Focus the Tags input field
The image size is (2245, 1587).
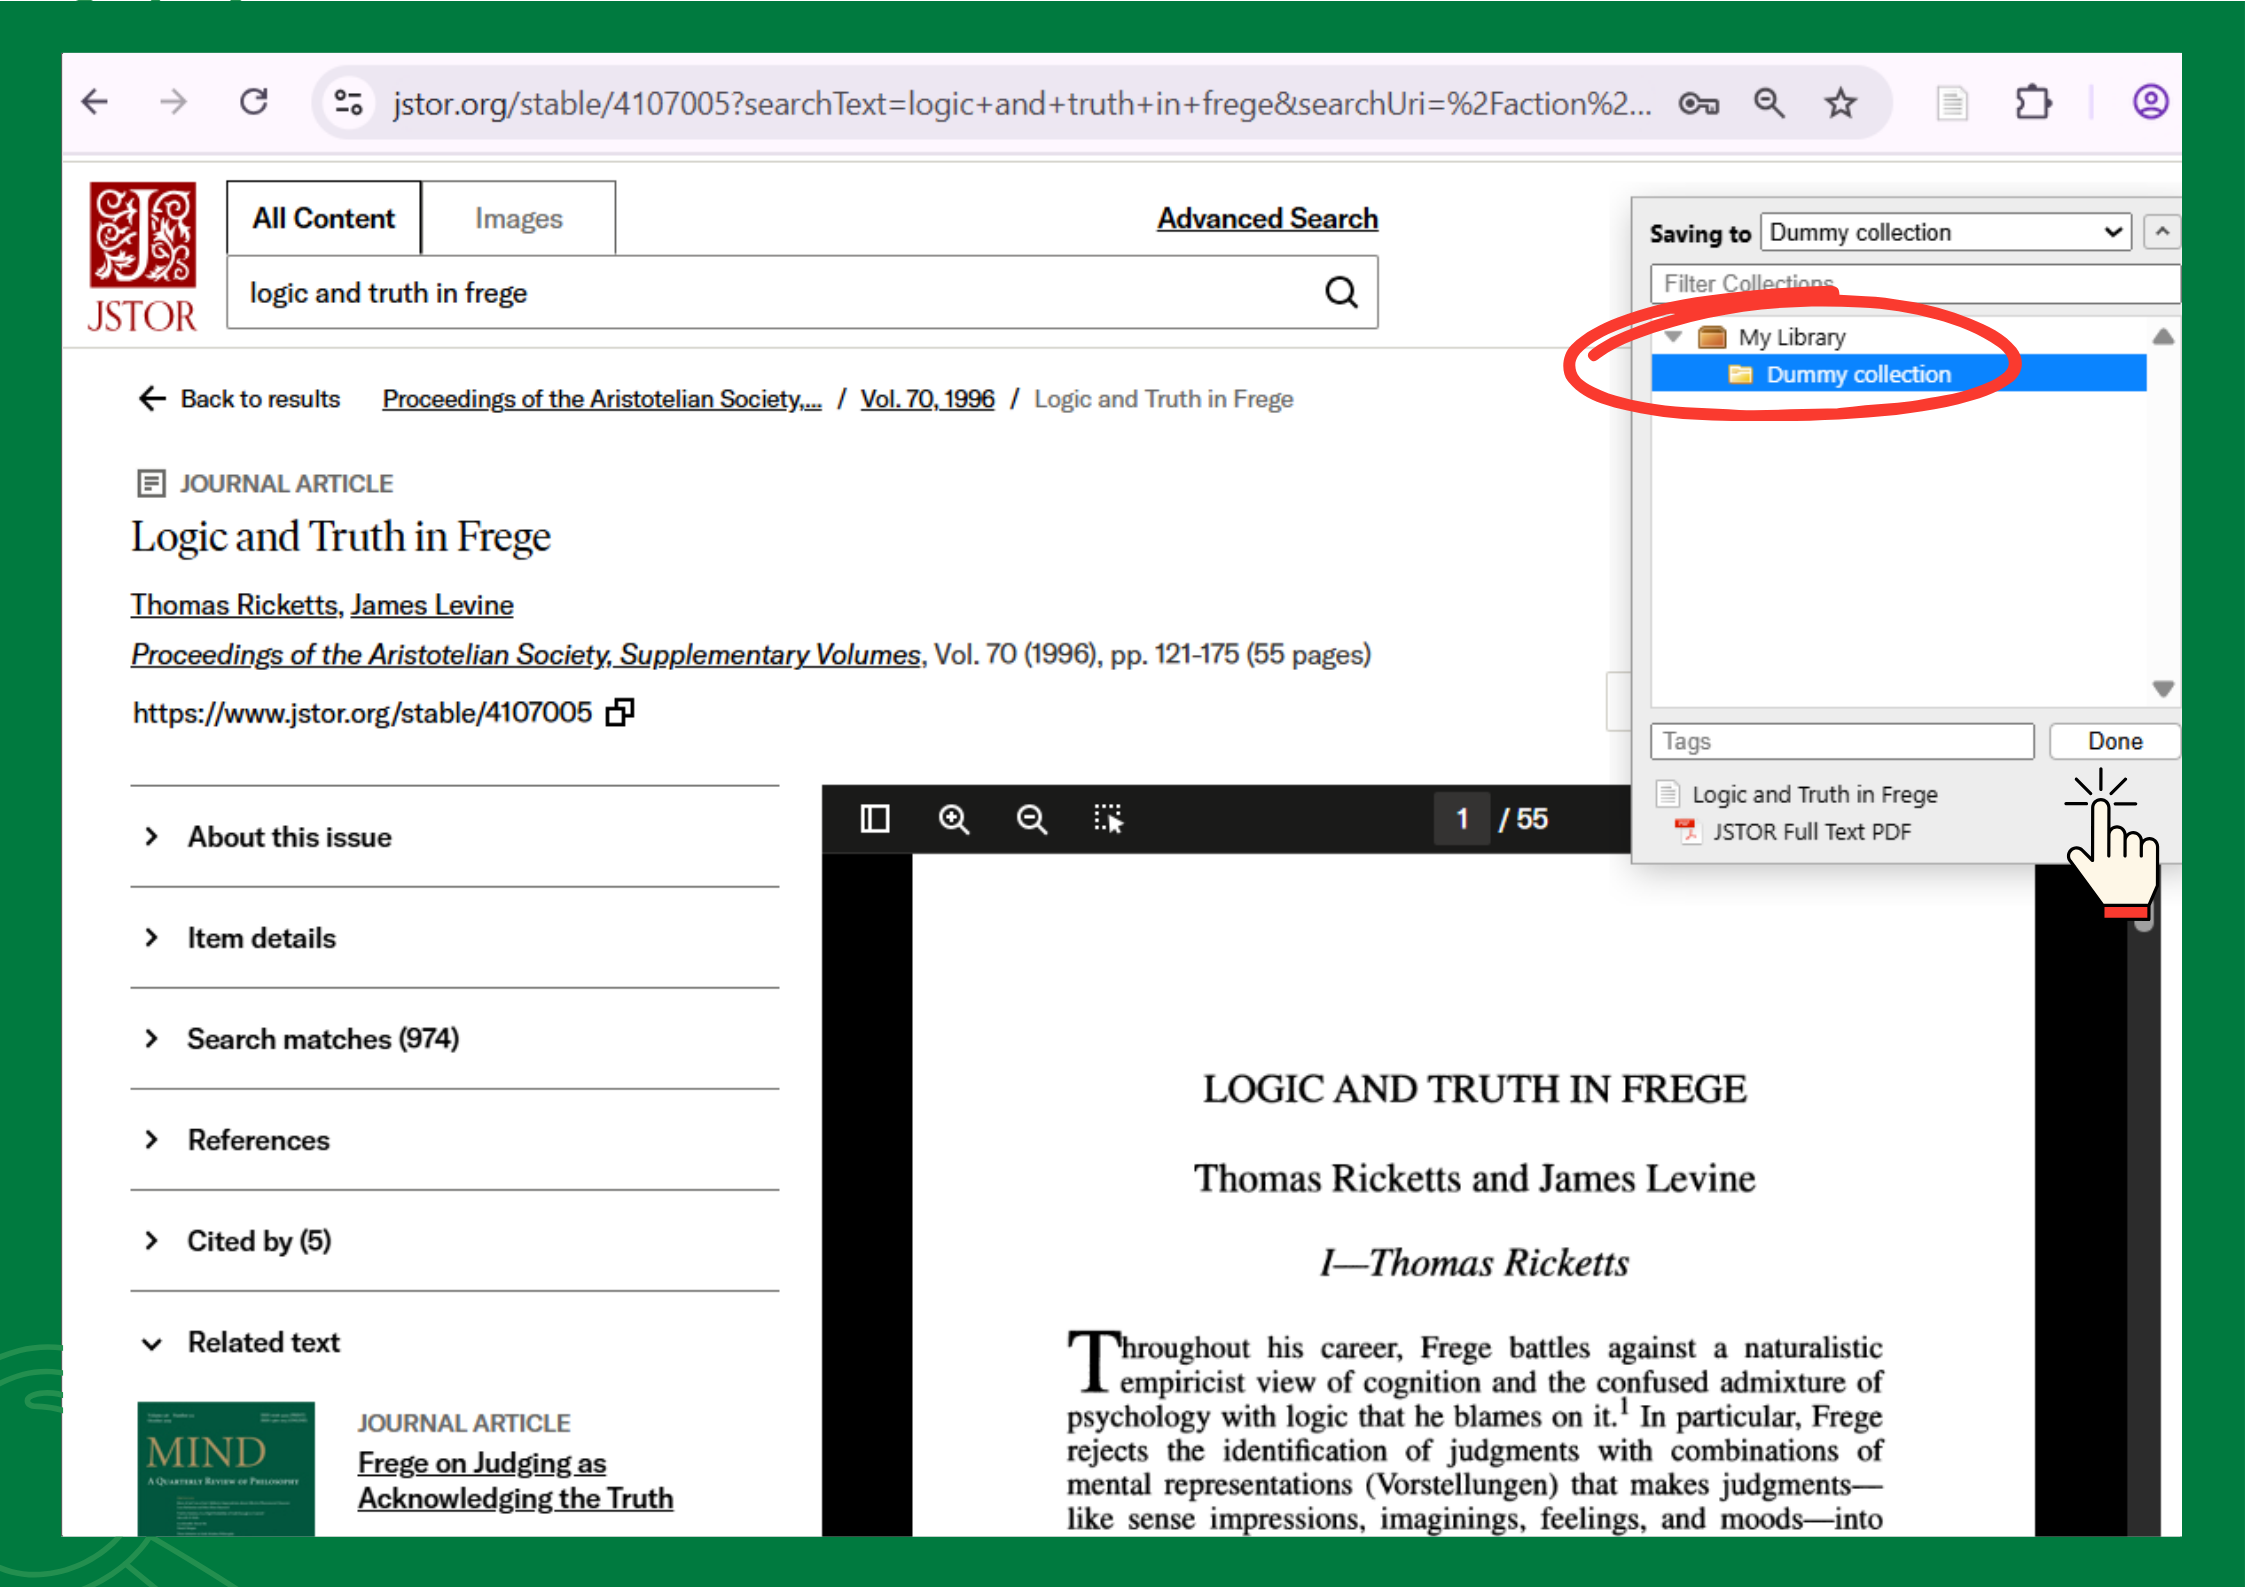click(x=1842, y=741)
